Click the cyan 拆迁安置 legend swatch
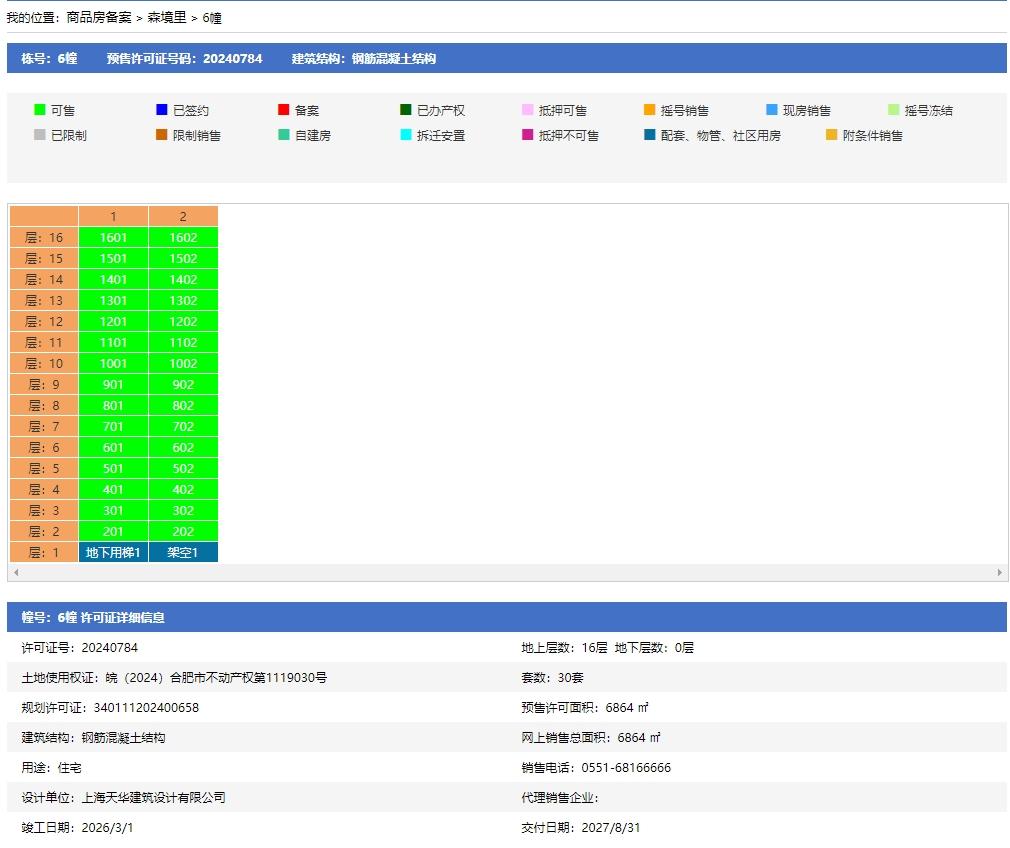The image size is (1010, 848). point(405,135)
